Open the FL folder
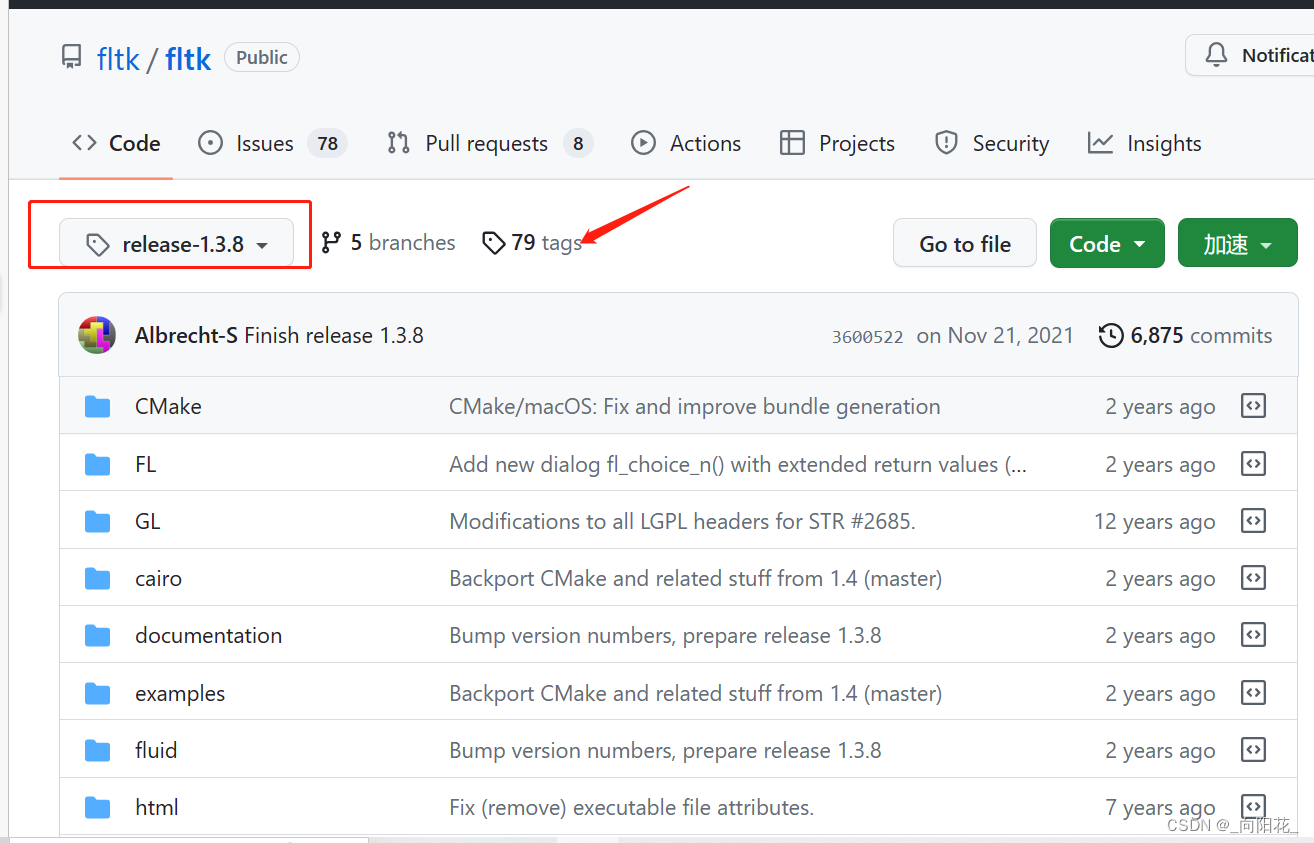The height and width of the screenshot is (843, 1314). pos(146,465)
